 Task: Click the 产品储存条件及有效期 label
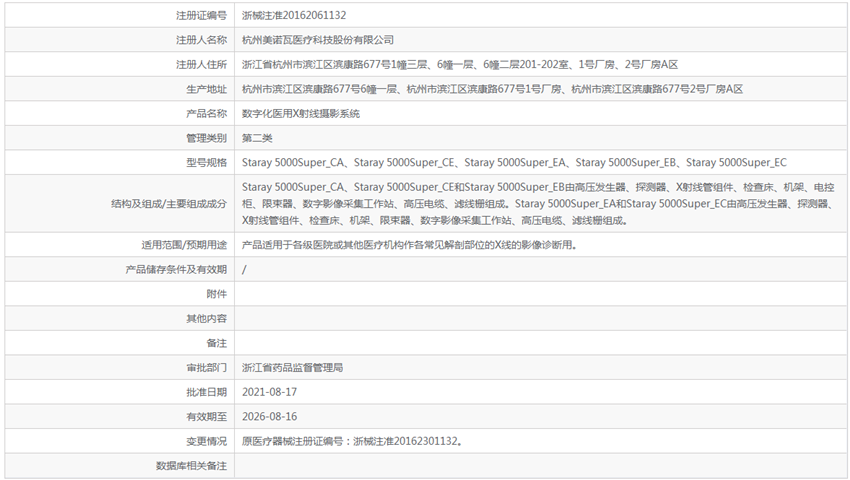(x=176, y=270)
